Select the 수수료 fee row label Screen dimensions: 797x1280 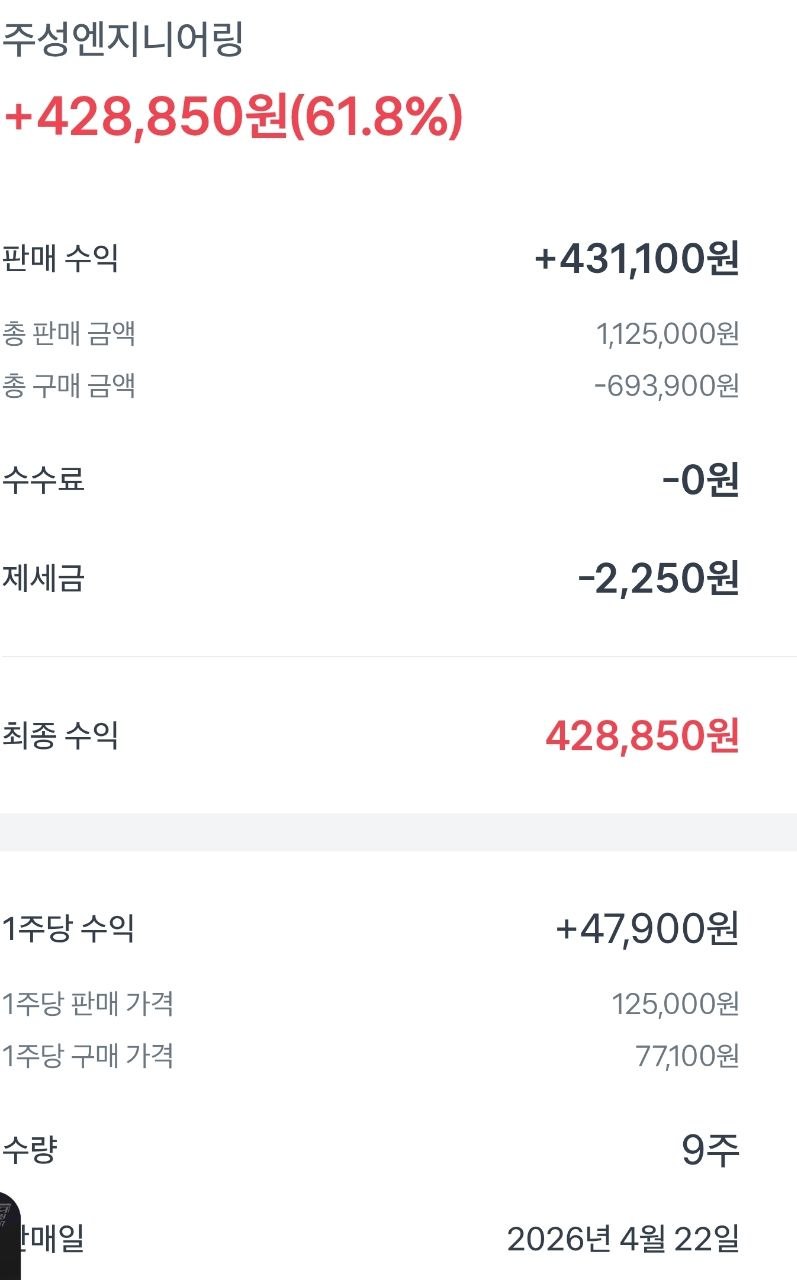tap(43, 480)
